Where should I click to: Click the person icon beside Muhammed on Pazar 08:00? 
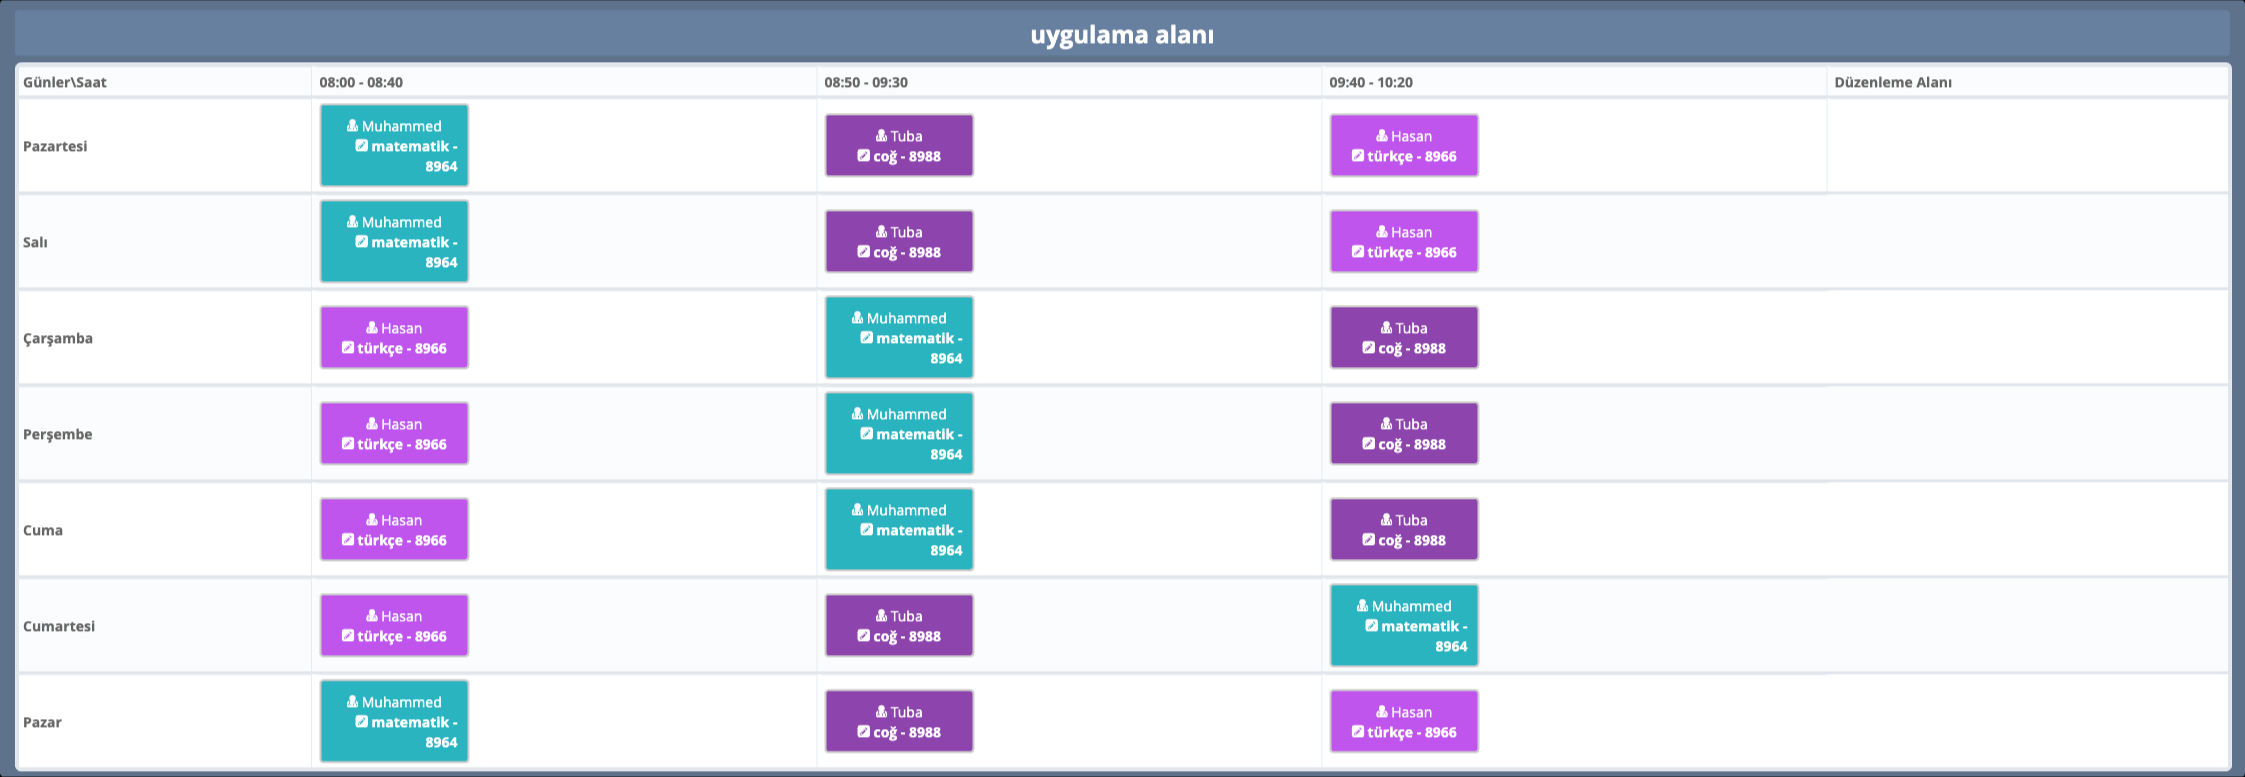(x=352, y=702)
